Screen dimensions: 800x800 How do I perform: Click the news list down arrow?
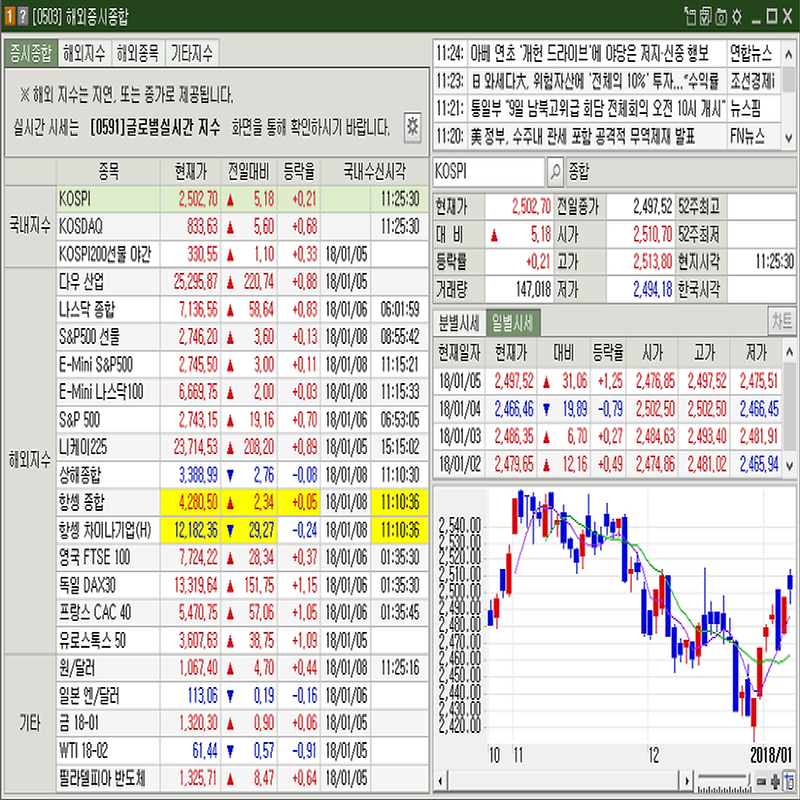point(789,138)
